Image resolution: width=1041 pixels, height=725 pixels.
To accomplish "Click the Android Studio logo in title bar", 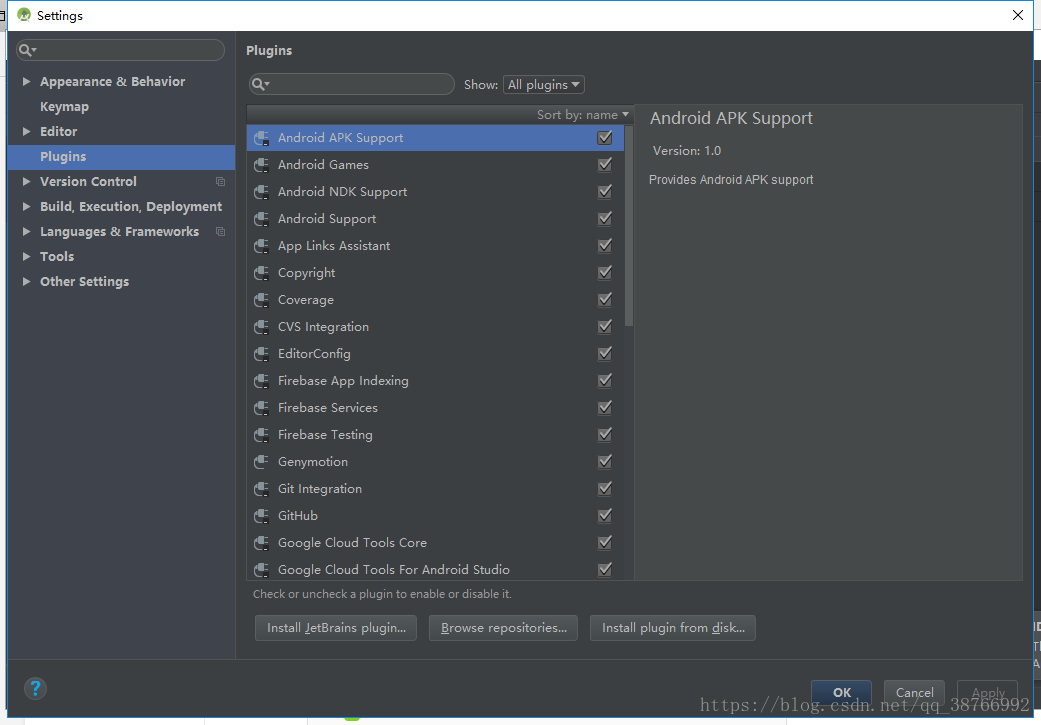I will pos(24,15).
